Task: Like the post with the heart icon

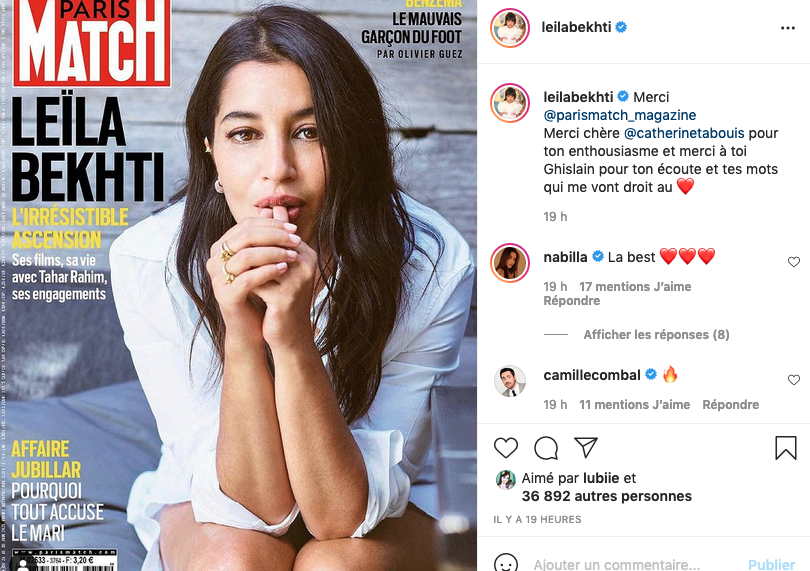Action: (x=506, y=447)
